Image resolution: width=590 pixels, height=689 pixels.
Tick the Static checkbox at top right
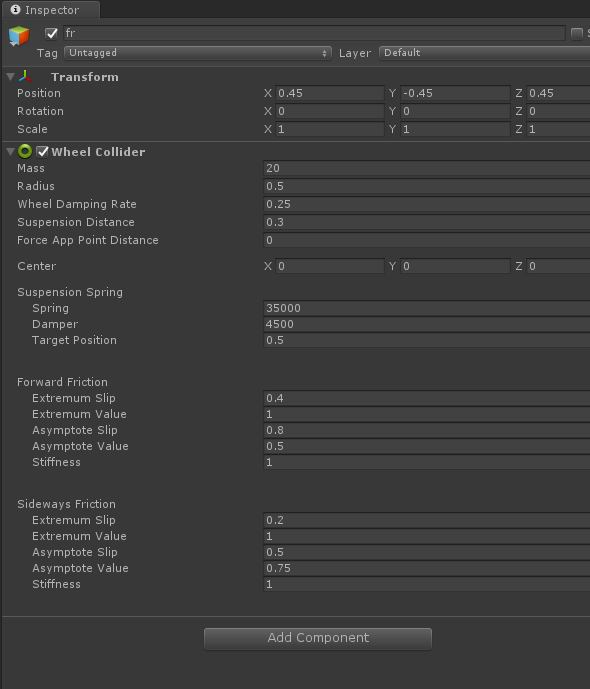576,33
